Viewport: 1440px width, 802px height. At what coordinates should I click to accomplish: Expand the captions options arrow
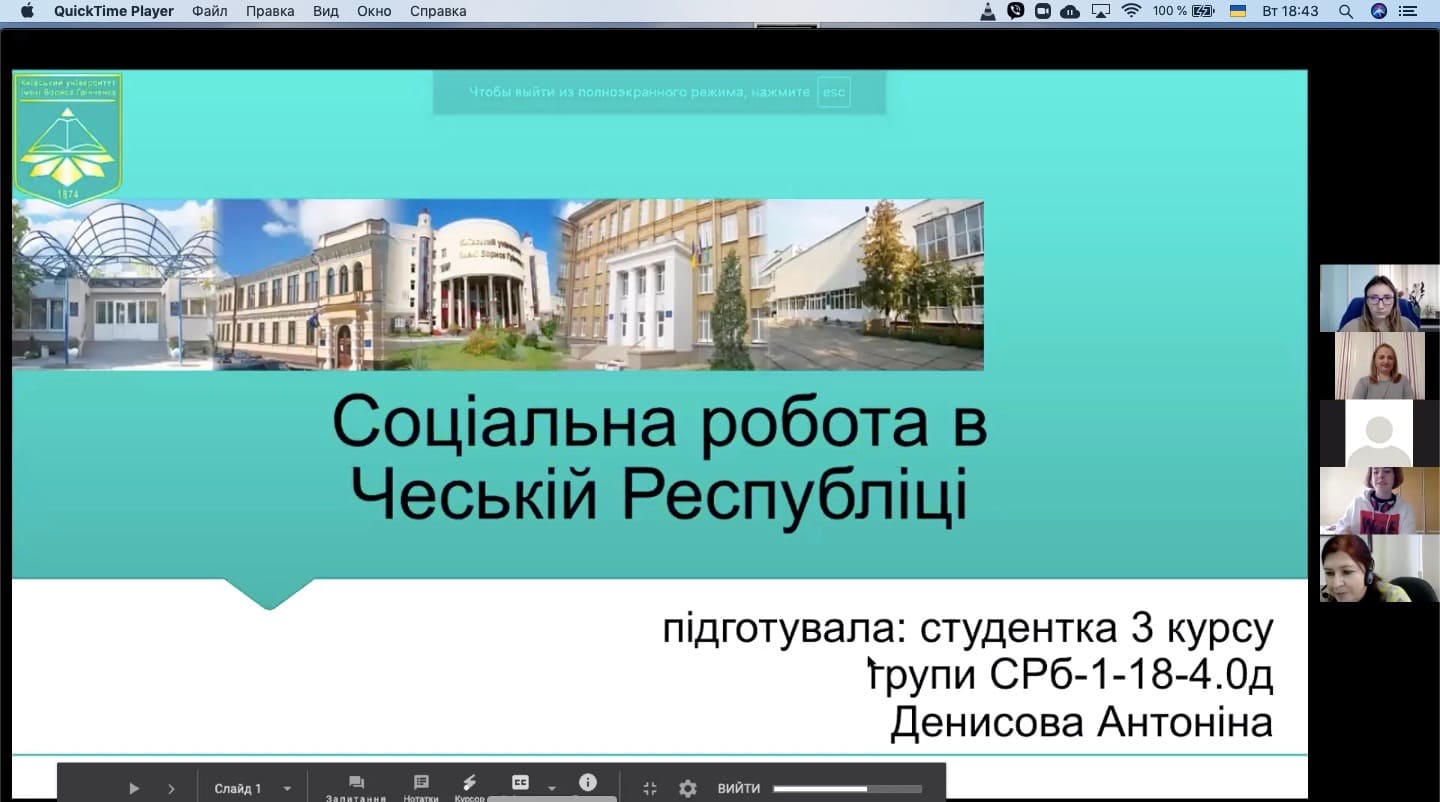pos(551,788)
